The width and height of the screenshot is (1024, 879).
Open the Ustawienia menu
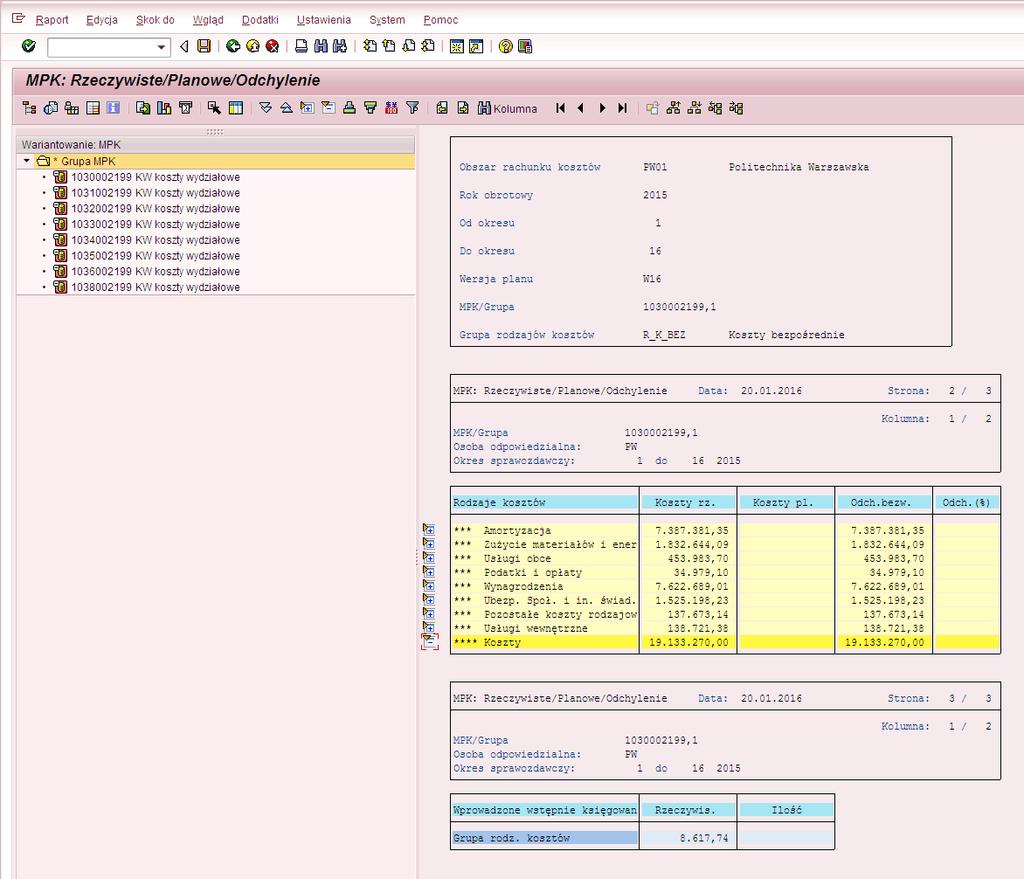coord(324,20)
